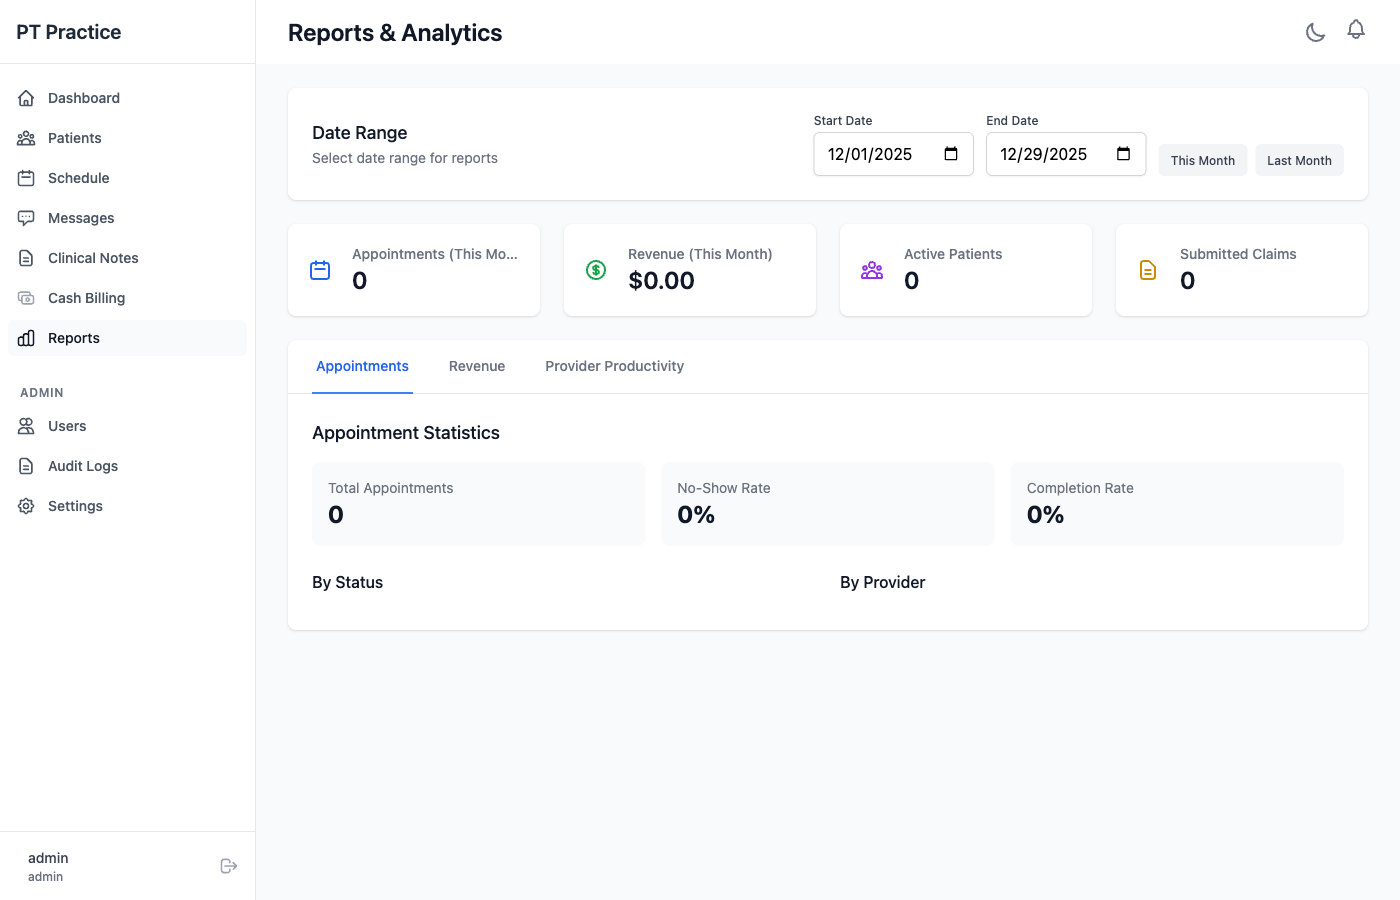The image size is (1400, 900).
Task: Select the Patients sidebar icon
Action: coord(26,137)
